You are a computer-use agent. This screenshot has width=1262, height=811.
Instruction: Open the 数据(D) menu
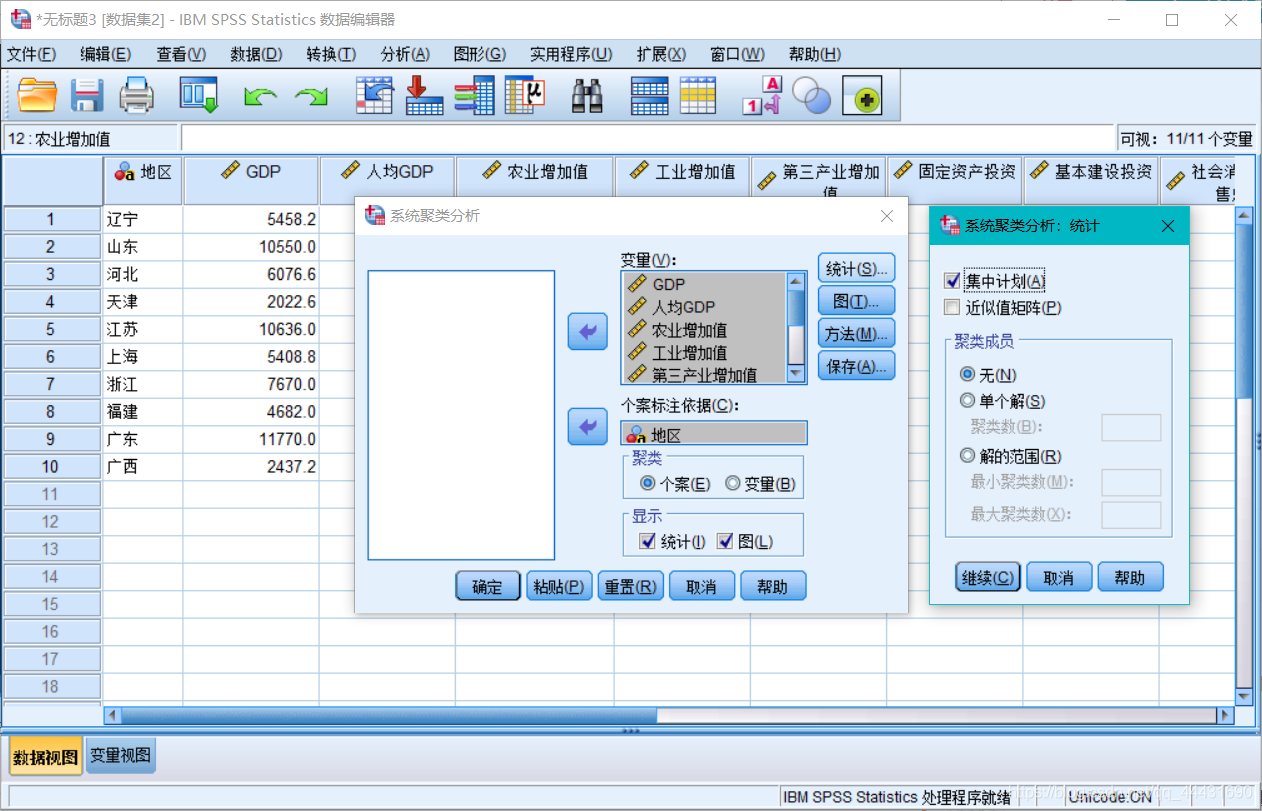(x=256, y=54)
